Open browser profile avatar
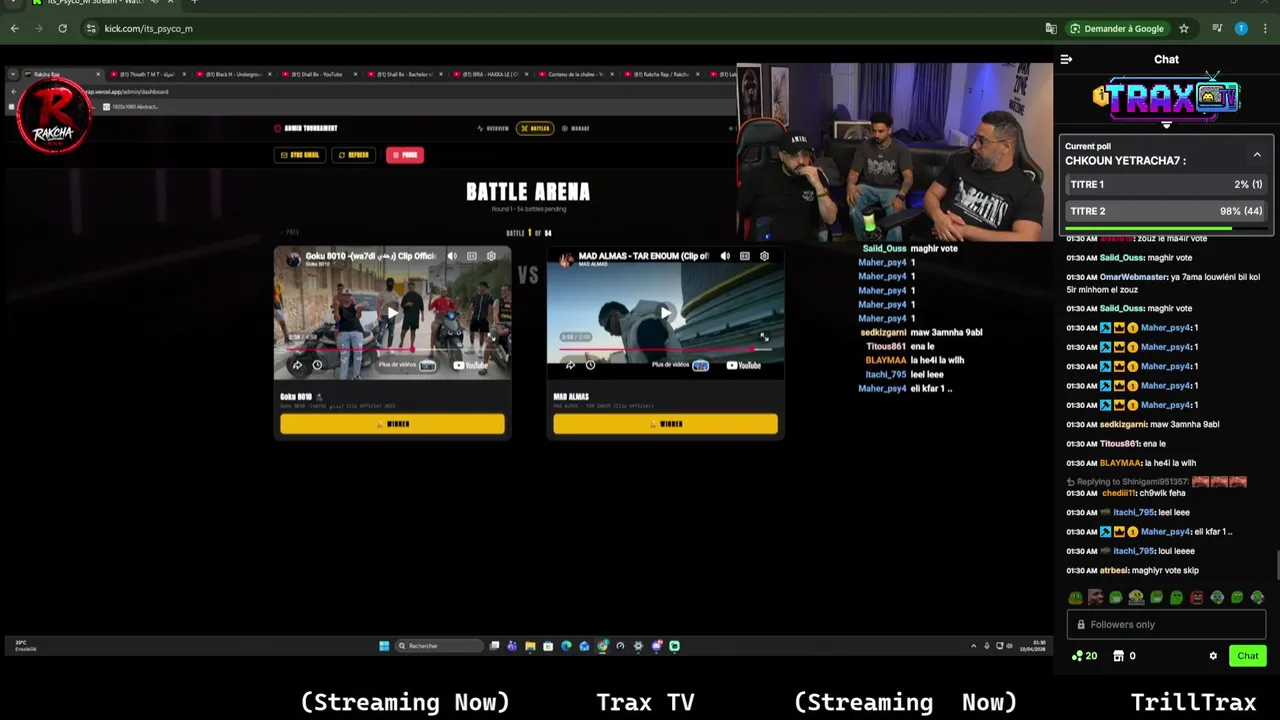This screenshot has width=1280, height=720. tap(1241, 28)
